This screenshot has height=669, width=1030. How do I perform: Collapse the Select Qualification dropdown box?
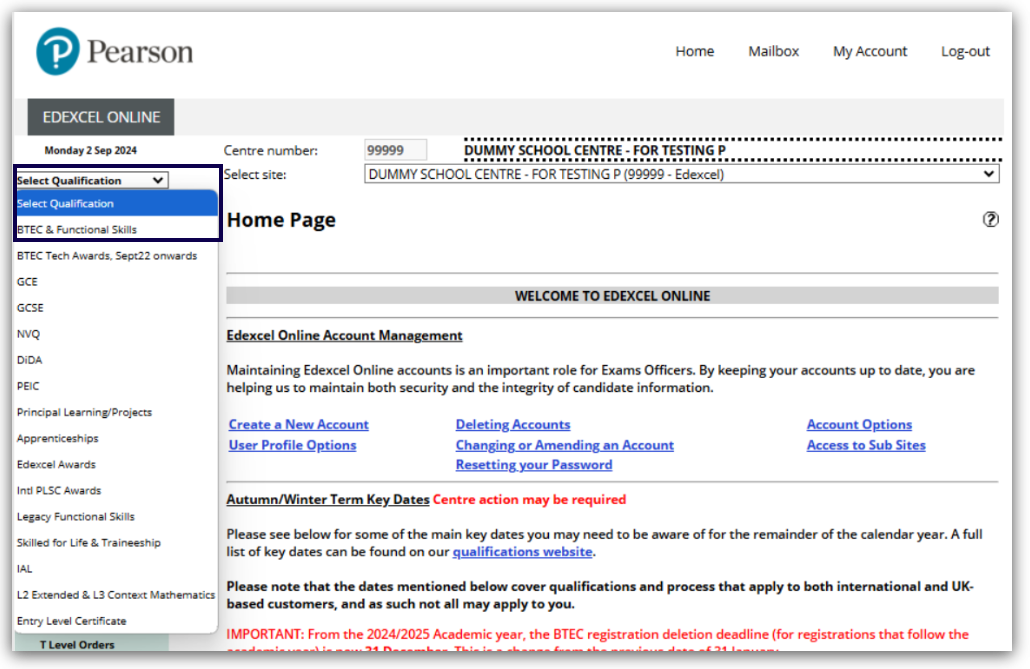click(92, 180)
